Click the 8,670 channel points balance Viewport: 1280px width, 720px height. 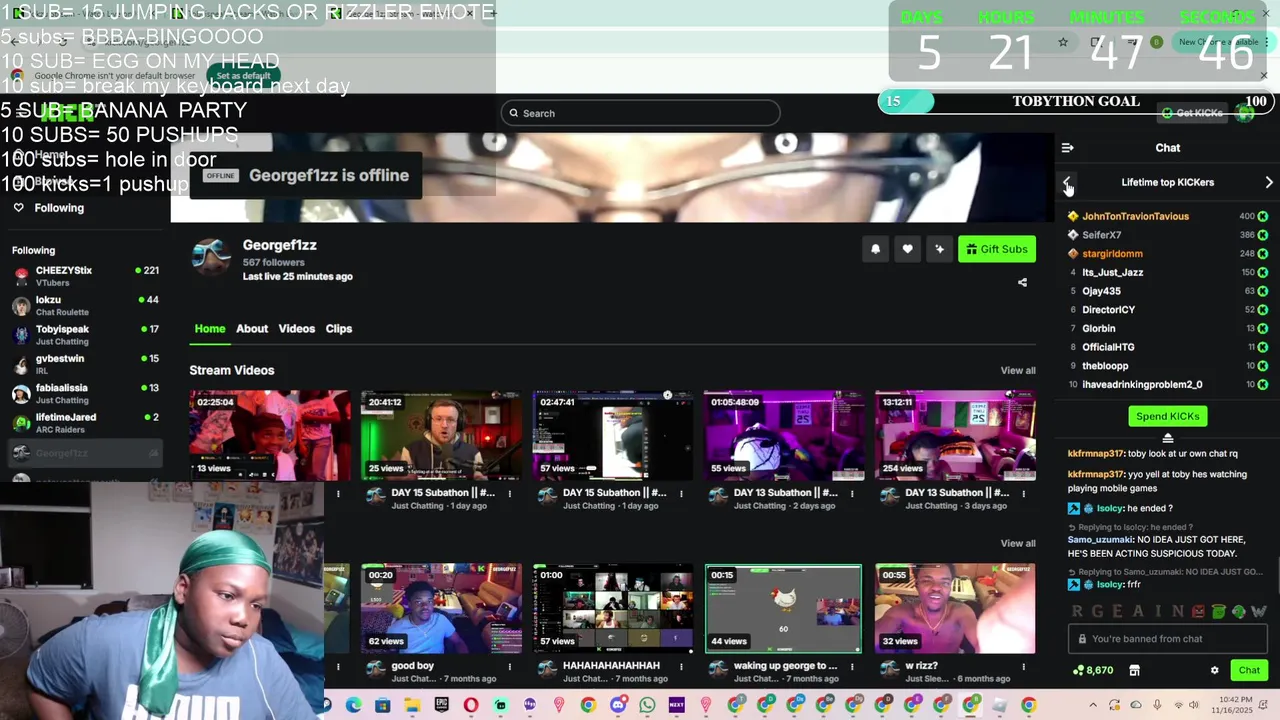coord(1093,671)
